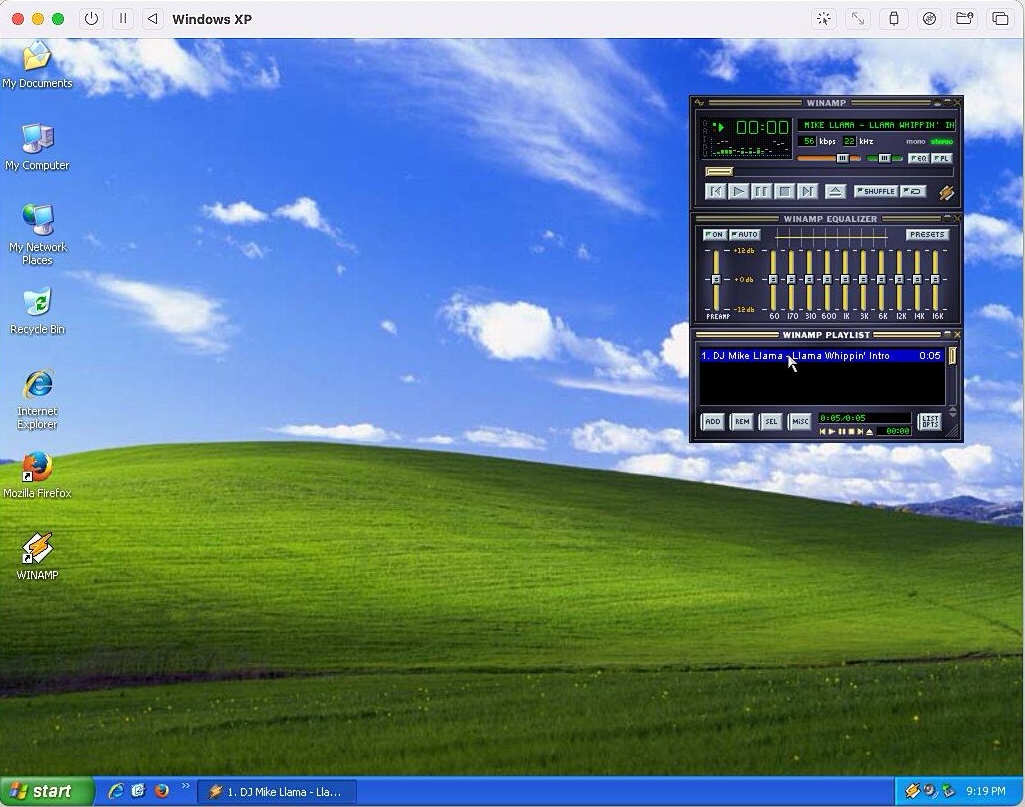Viewport: 1025px width, 807px height.
Task: Click the 16K equalizer band slider
Action: (x=935, y=280)
